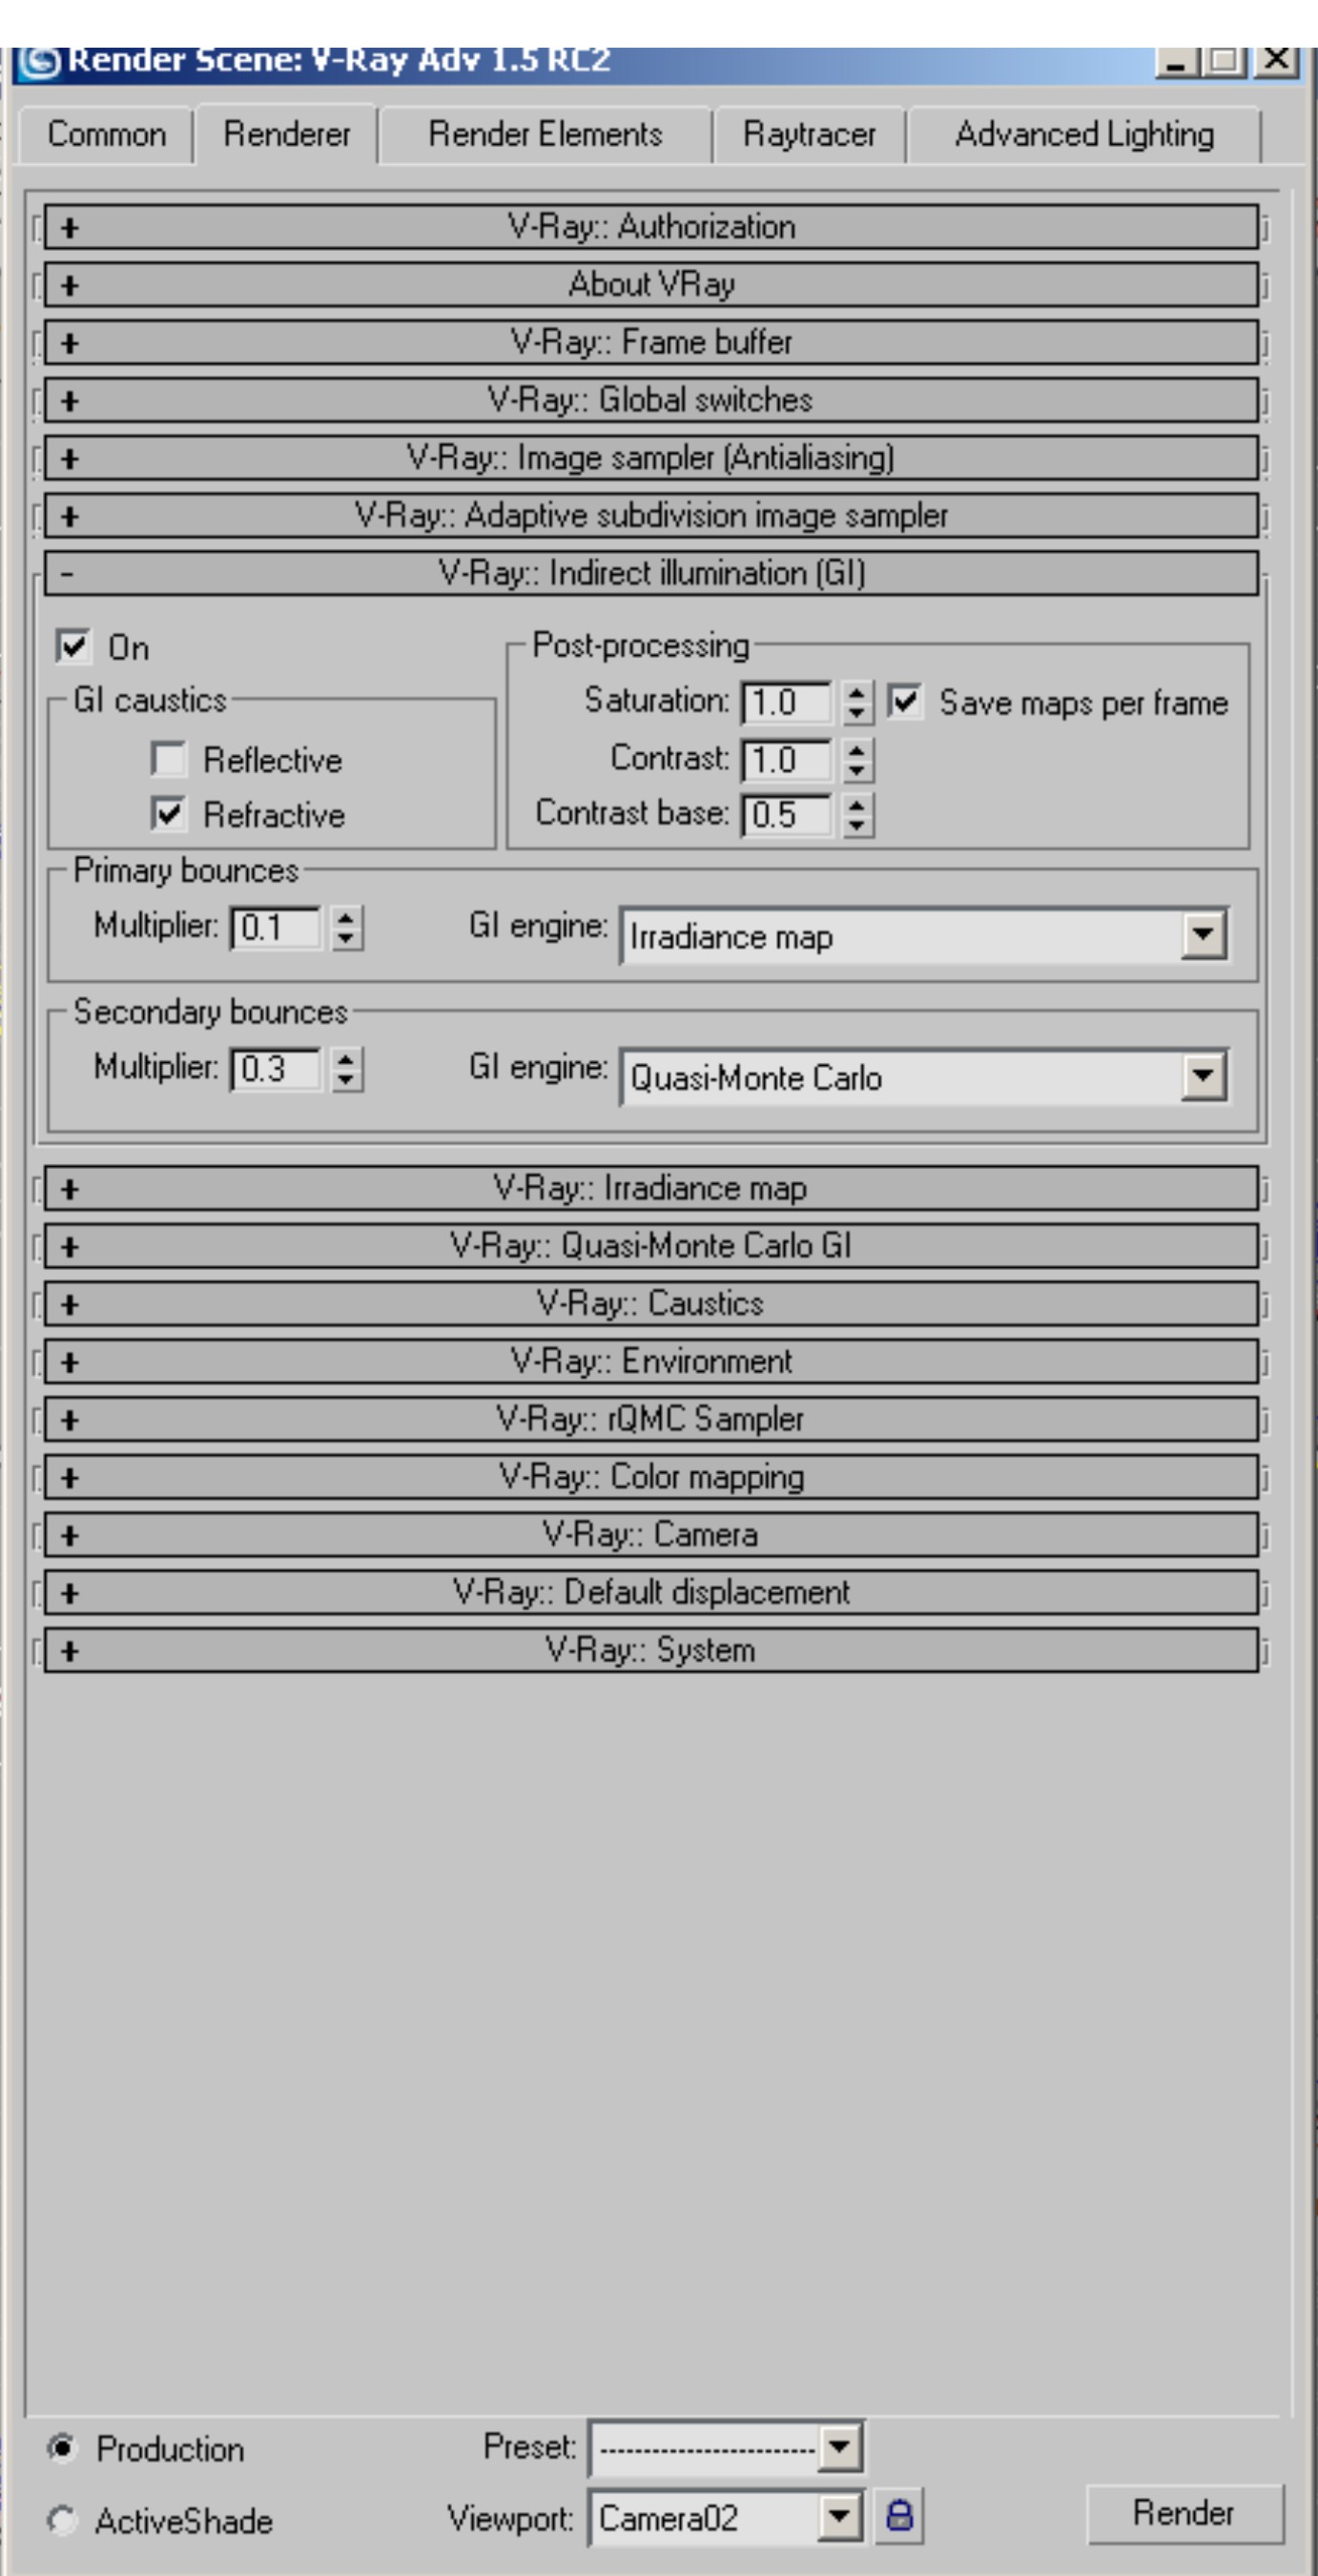Click the Saturation value field
Image resolution: width=1318 pixels, height=2576 pixels.
[787, 702]
